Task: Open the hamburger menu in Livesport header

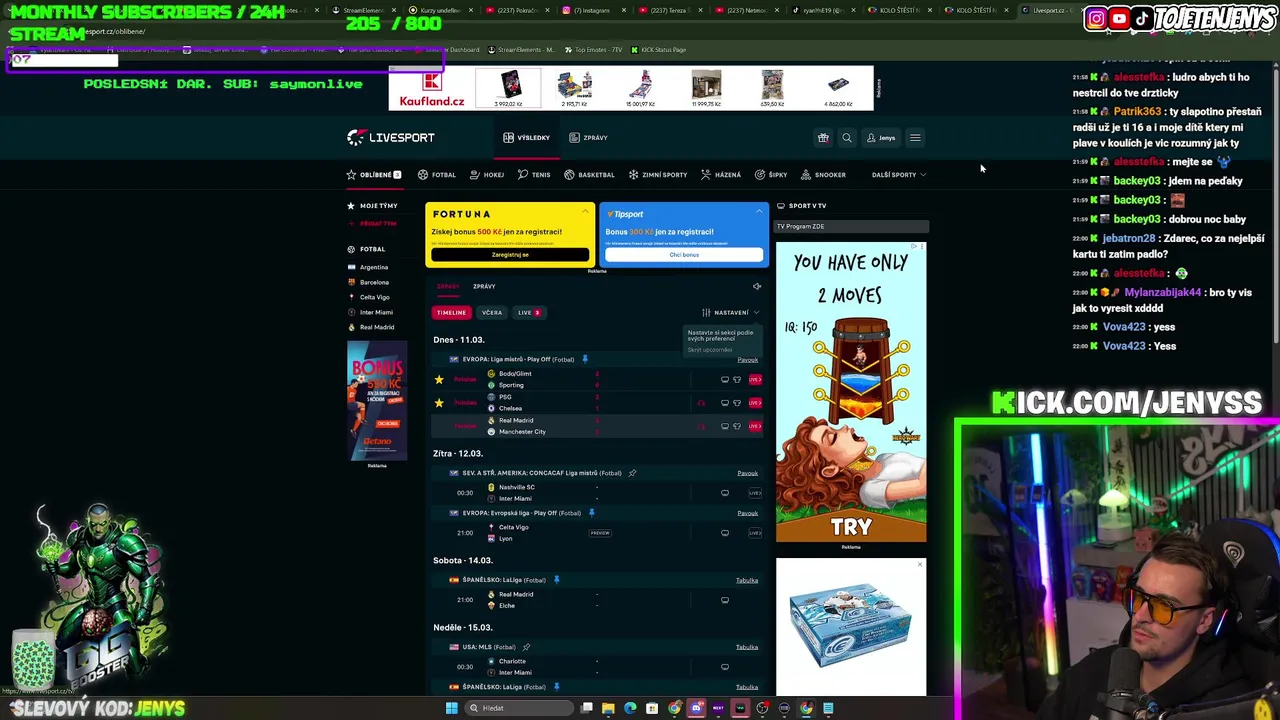Action: coord(915,138)
